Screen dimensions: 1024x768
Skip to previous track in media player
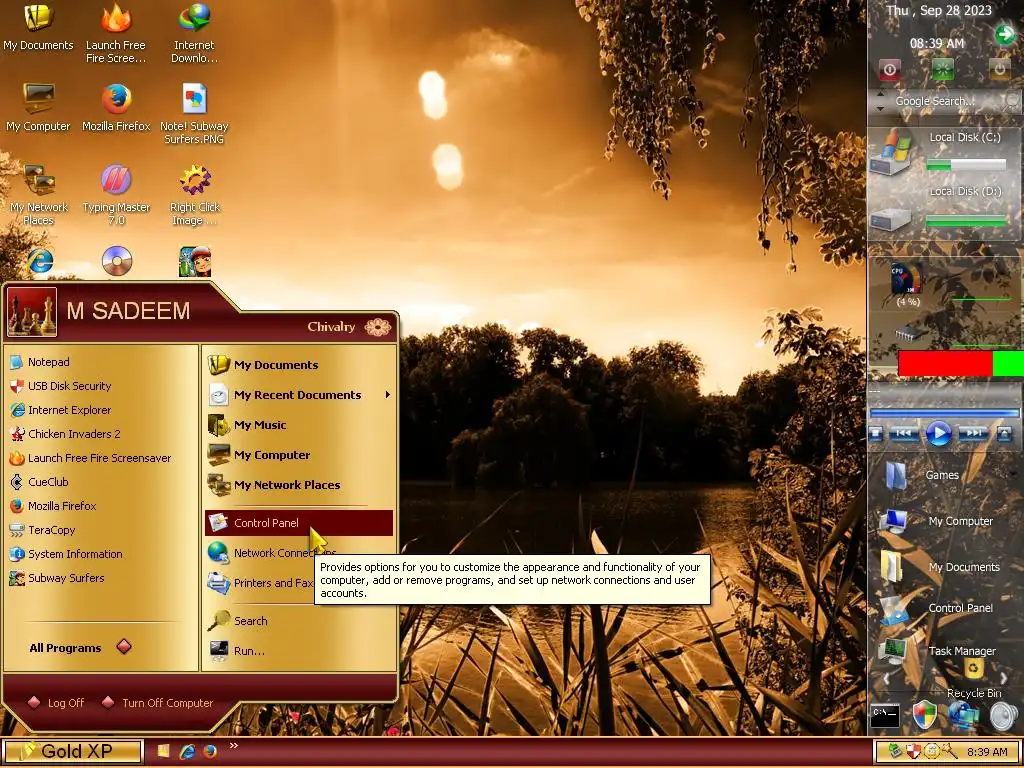pyautogui.click(x=904, y=434)
